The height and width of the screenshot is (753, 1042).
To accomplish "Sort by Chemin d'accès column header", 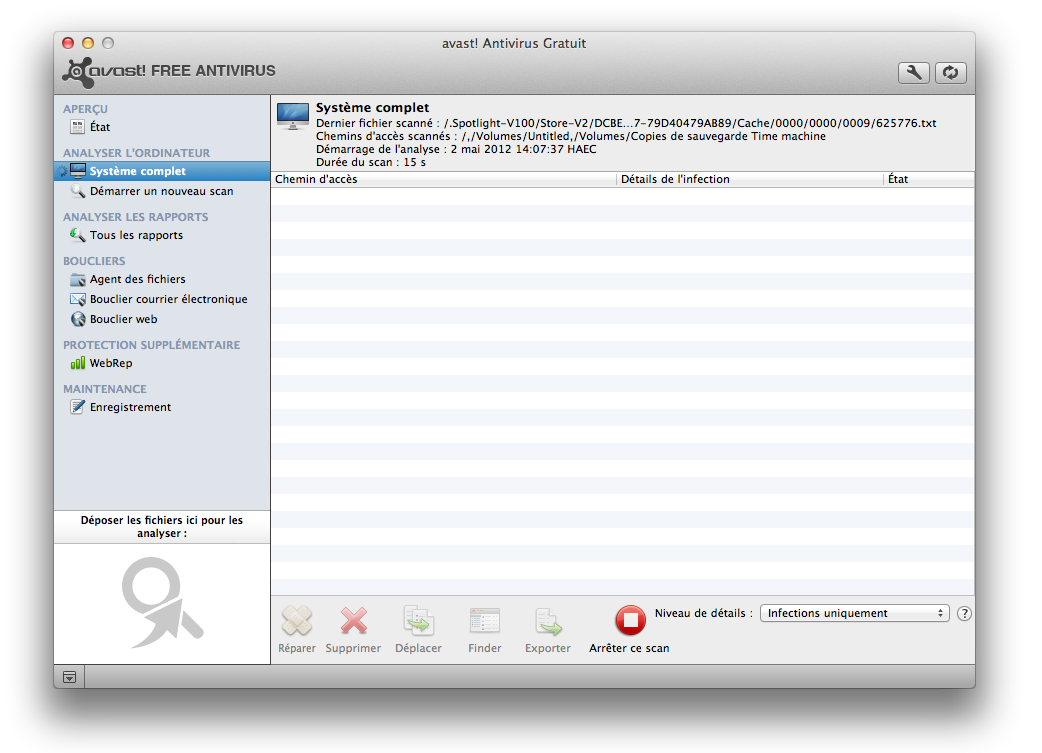I will (x=443, y=179).
